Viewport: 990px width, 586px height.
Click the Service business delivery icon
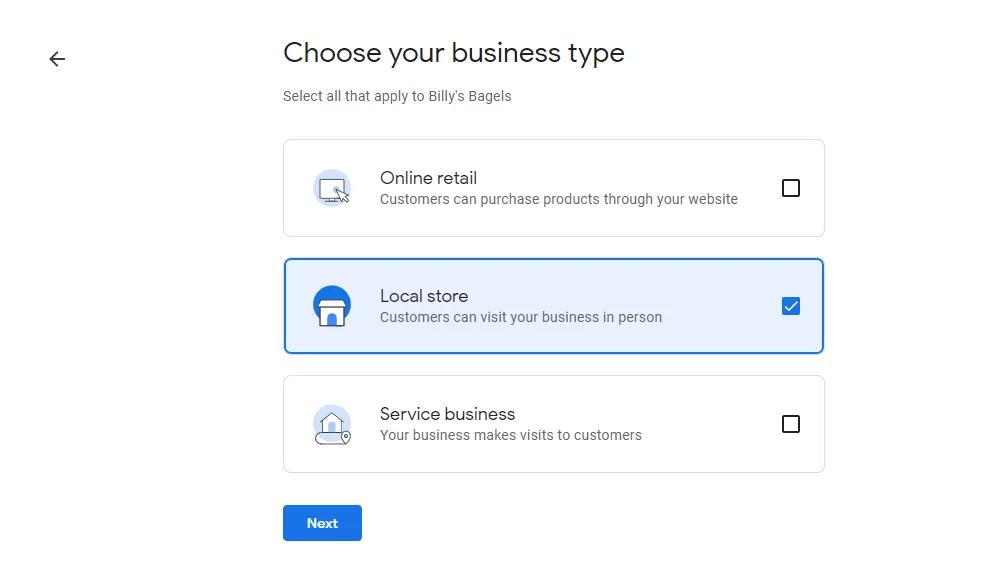(x=332, y=424)
